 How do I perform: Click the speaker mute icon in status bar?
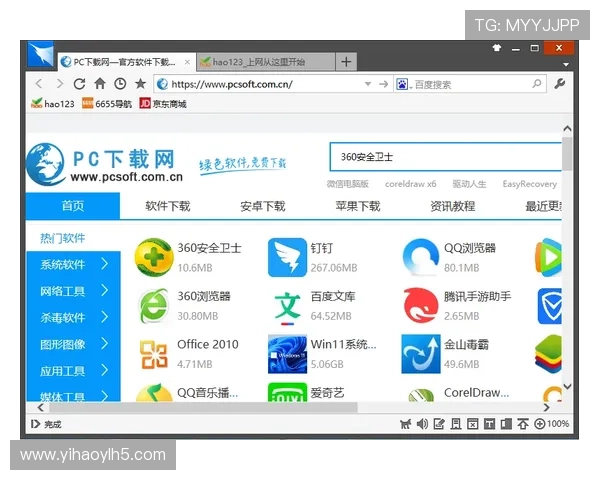pos(422,424)
